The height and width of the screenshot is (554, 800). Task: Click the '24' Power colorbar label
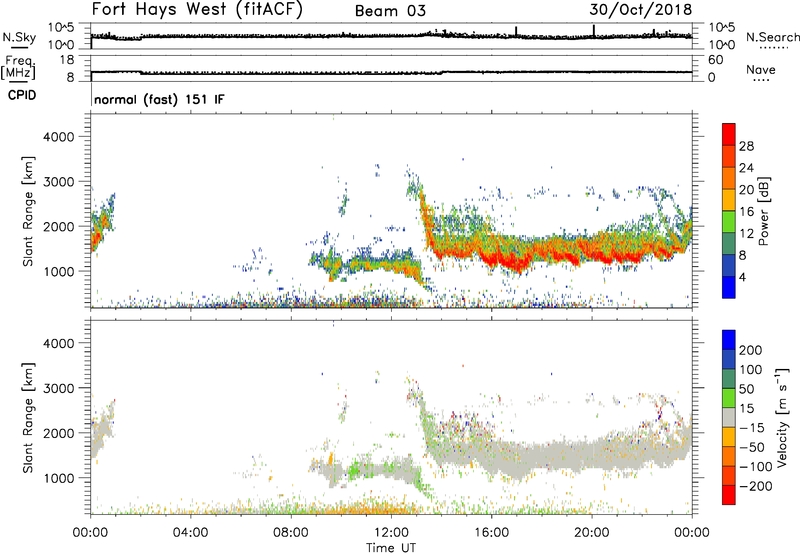[746, 168]
